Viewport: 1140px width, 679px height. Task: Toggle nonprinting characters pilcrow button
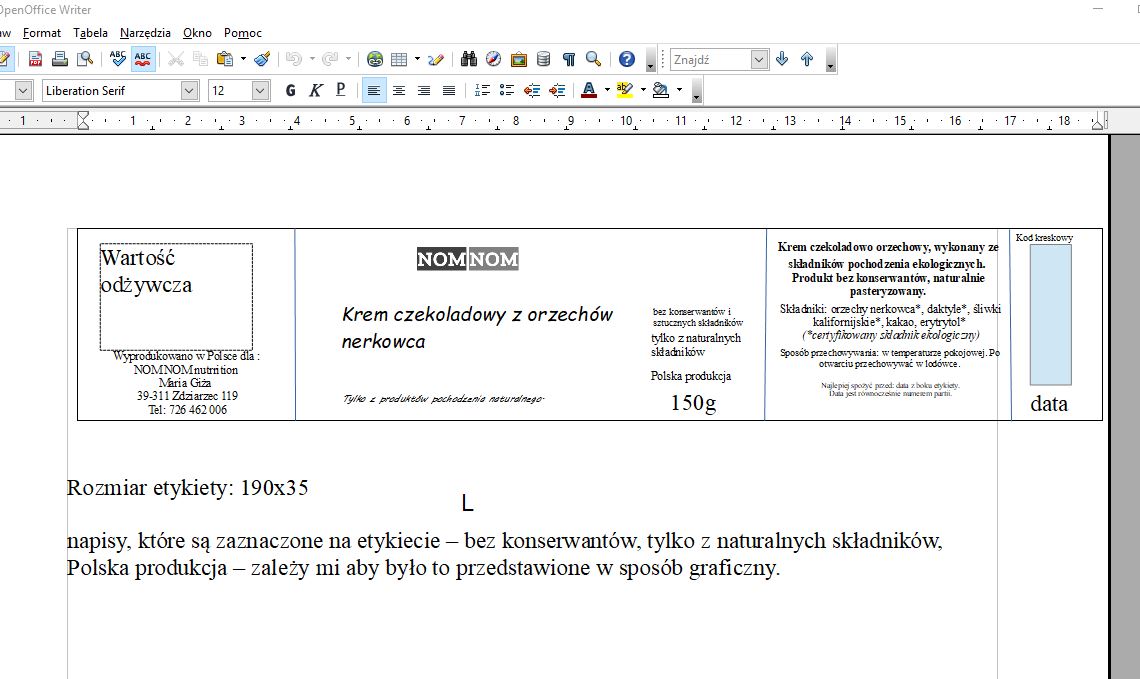[568, 59]
